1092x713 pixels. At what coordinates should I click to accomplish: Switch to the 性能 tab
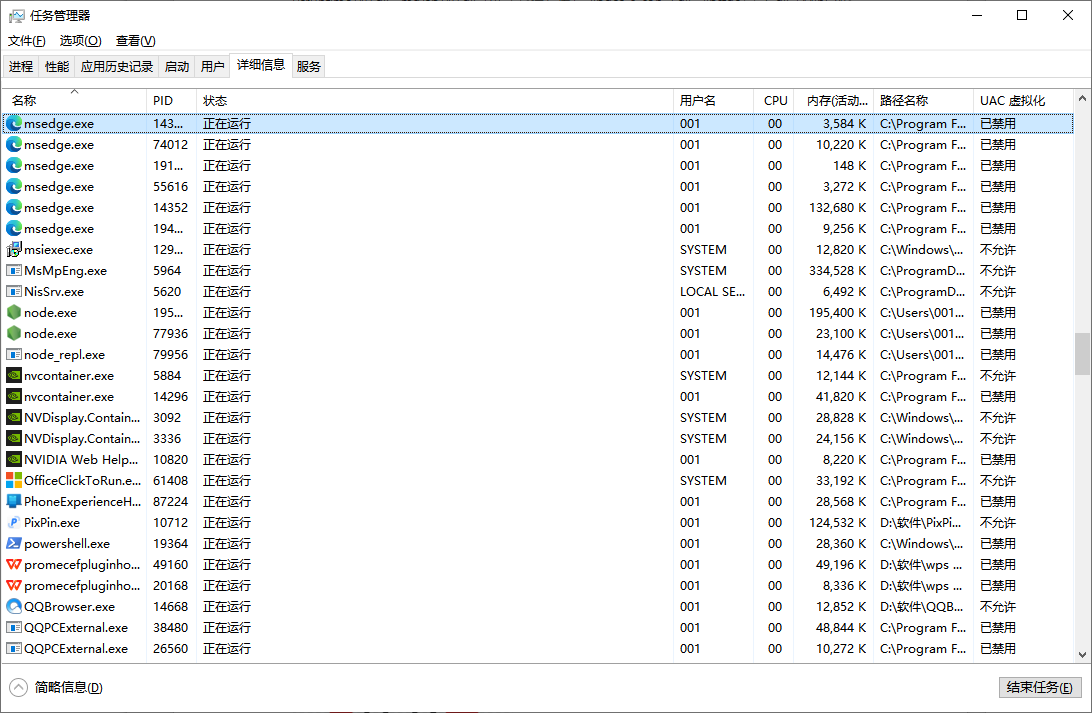pos(56,66)
